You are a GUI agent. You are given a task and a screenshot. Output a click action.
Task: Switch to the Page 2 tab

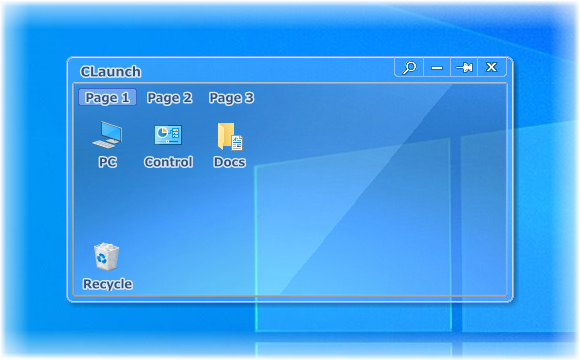(169, 98)
